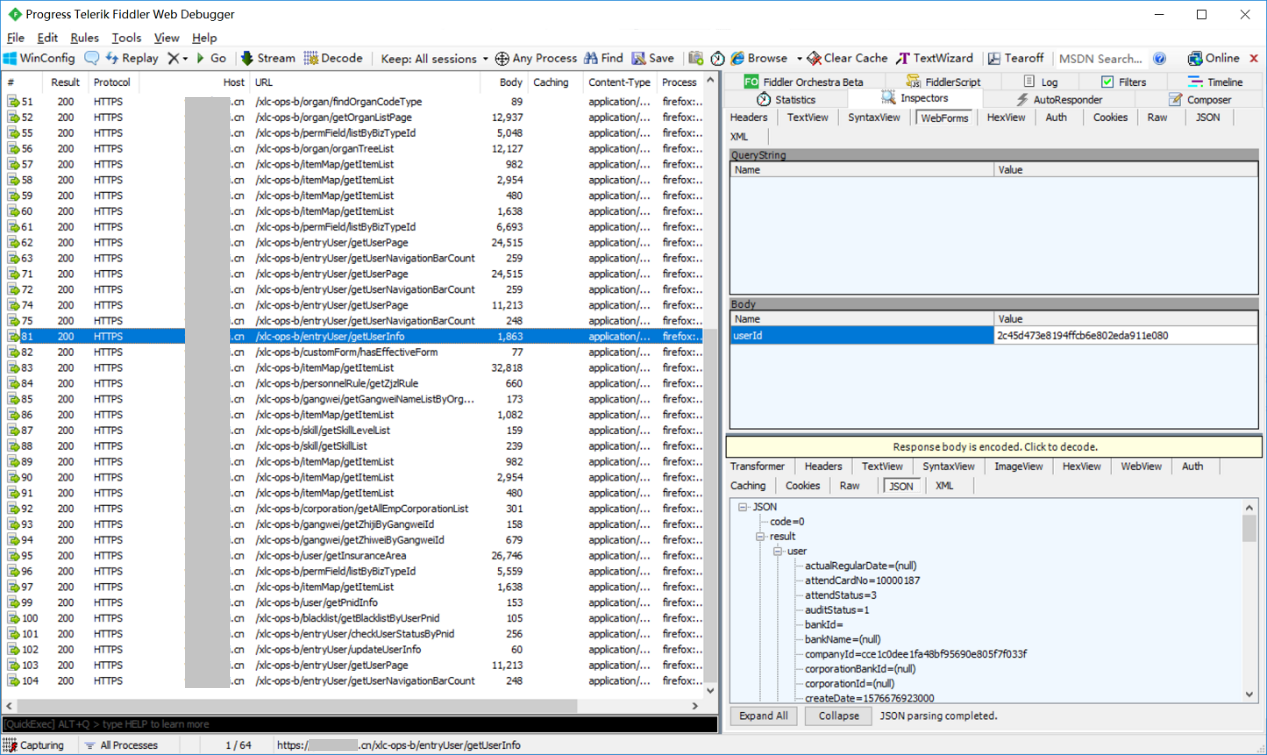Switch to the Fiddler Orchestra Beta tab

pyautogui.click(x=803, y=82)
